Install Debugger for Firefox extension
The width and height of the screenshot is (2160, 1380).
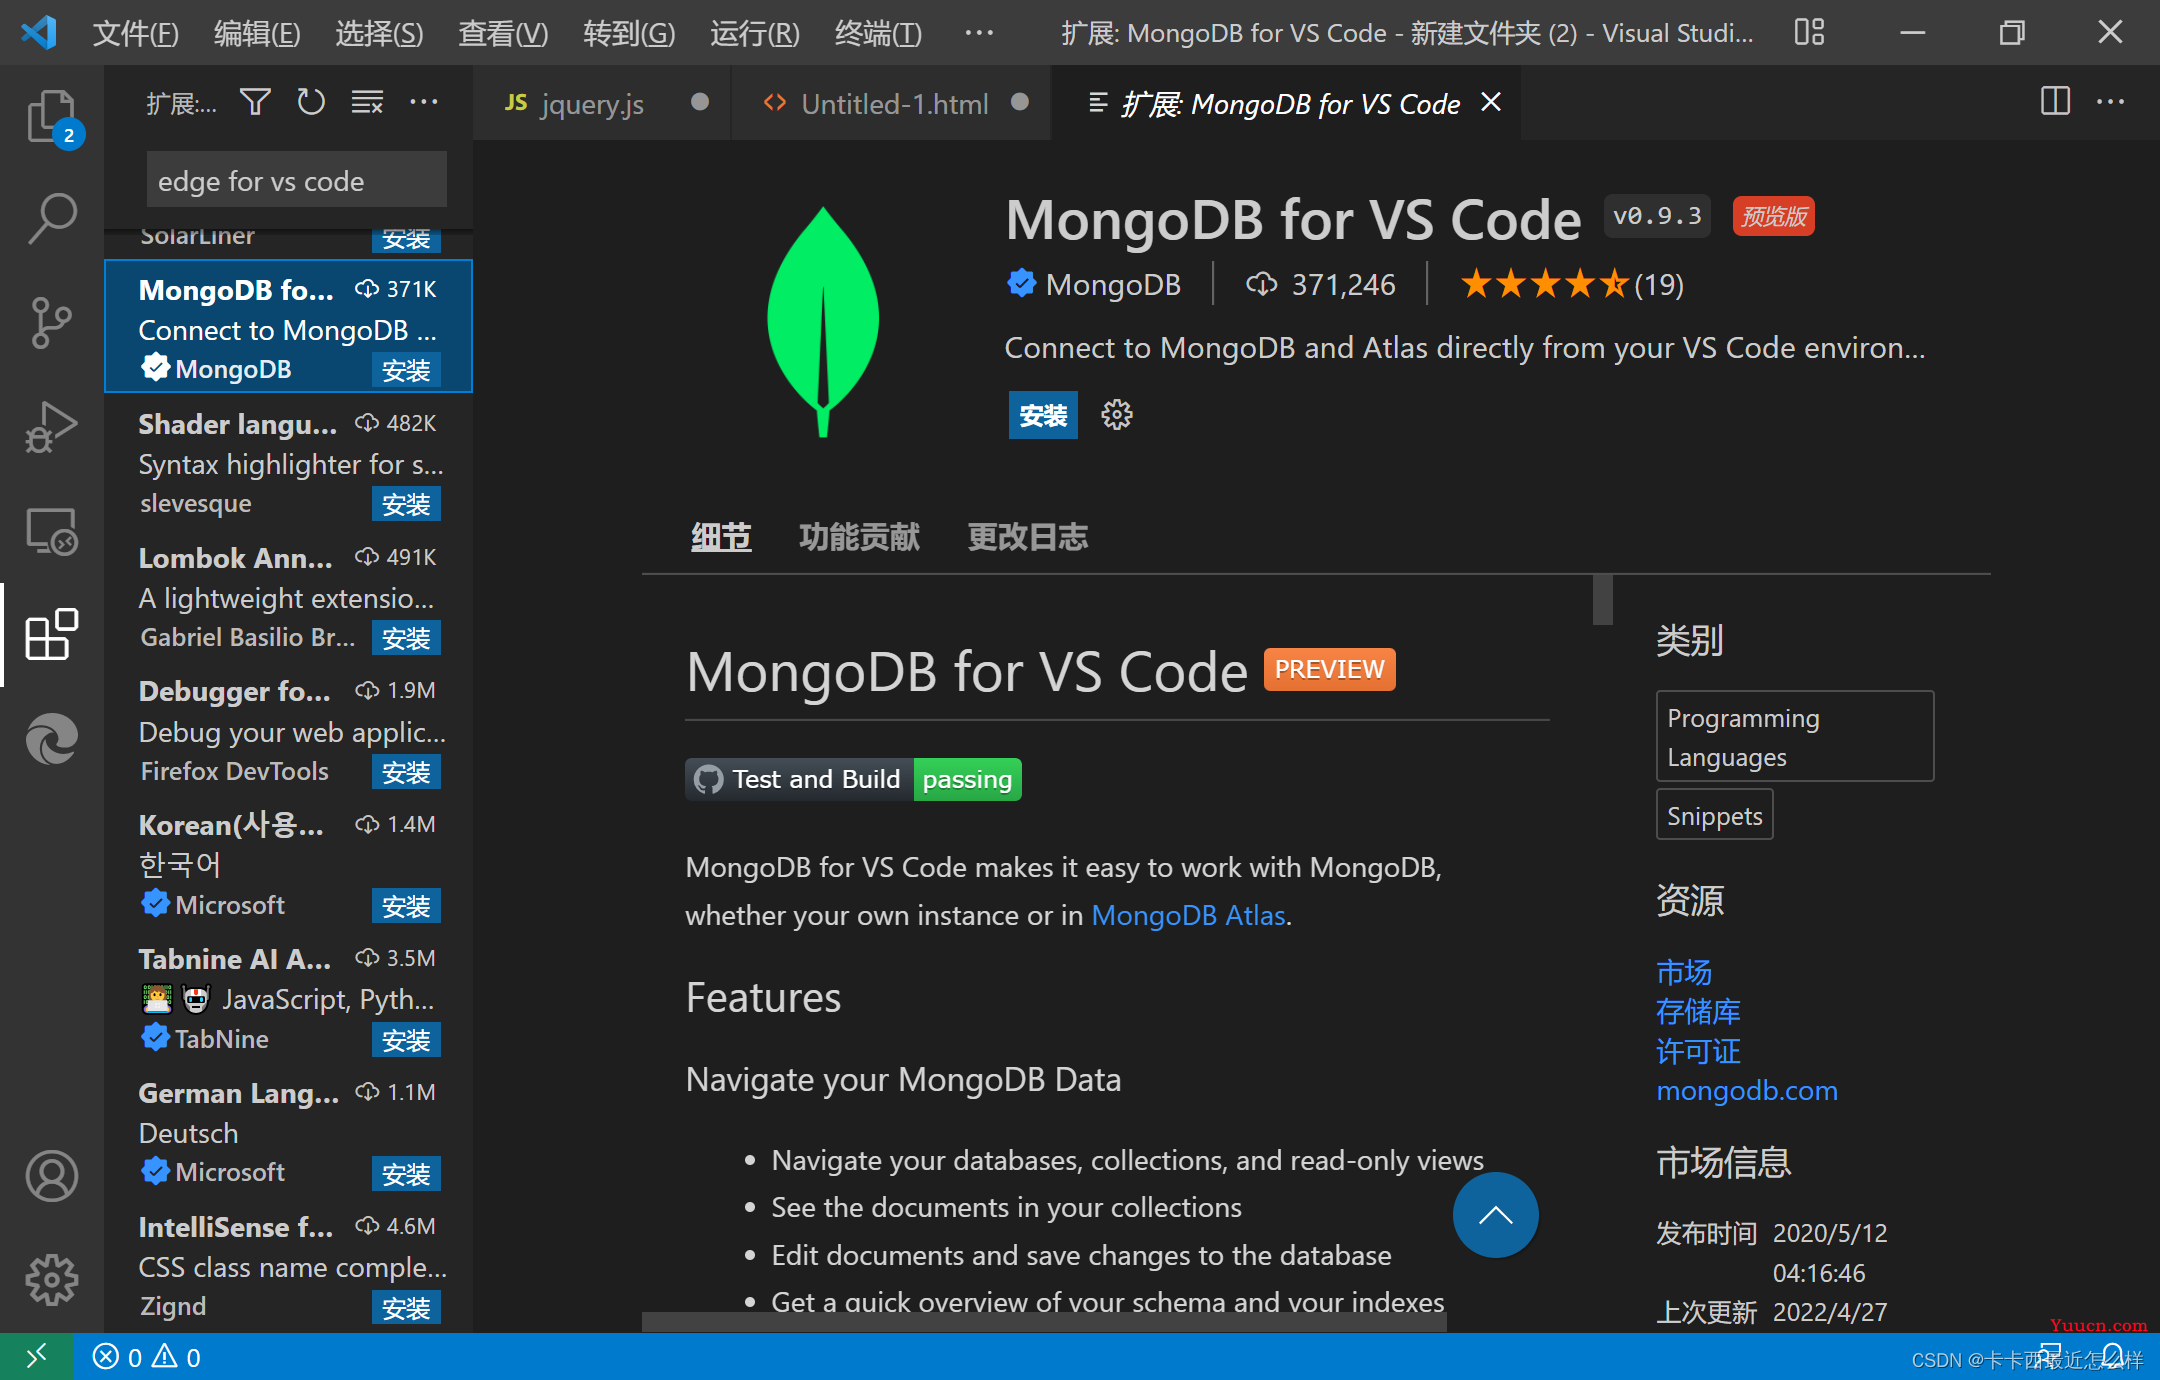click(406, 773)
